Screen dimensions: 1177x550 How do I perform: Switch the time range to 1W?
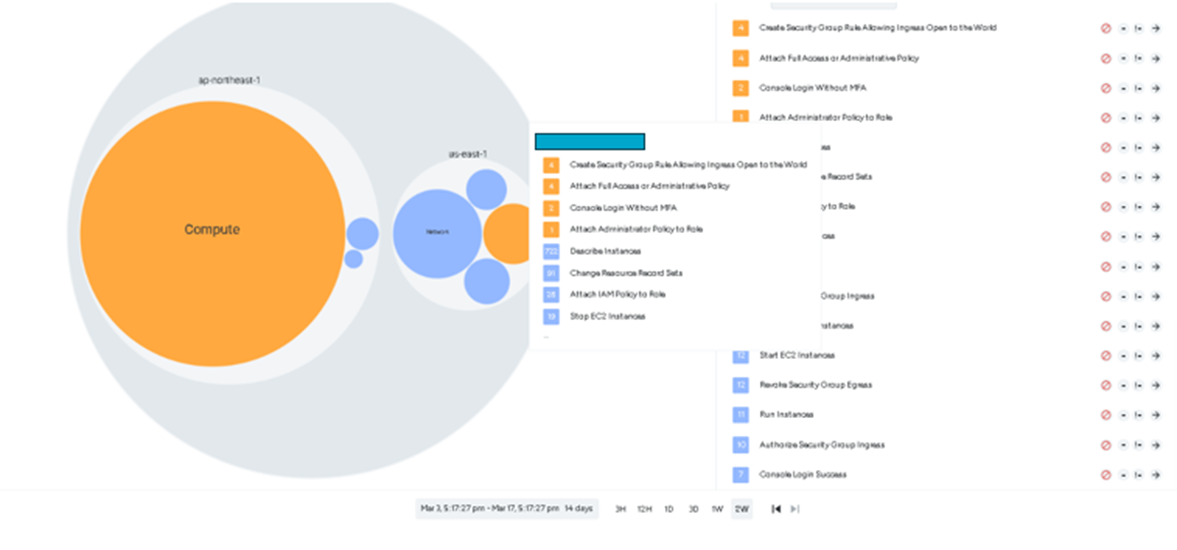717,509
